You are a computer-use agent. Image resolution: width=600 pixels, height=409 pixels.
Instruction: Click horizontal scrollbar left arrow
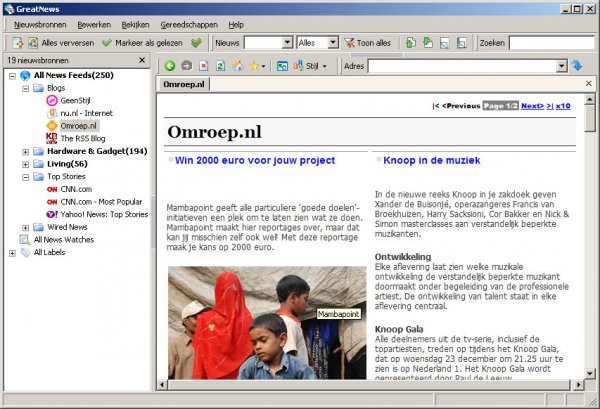tap(162, 385)
